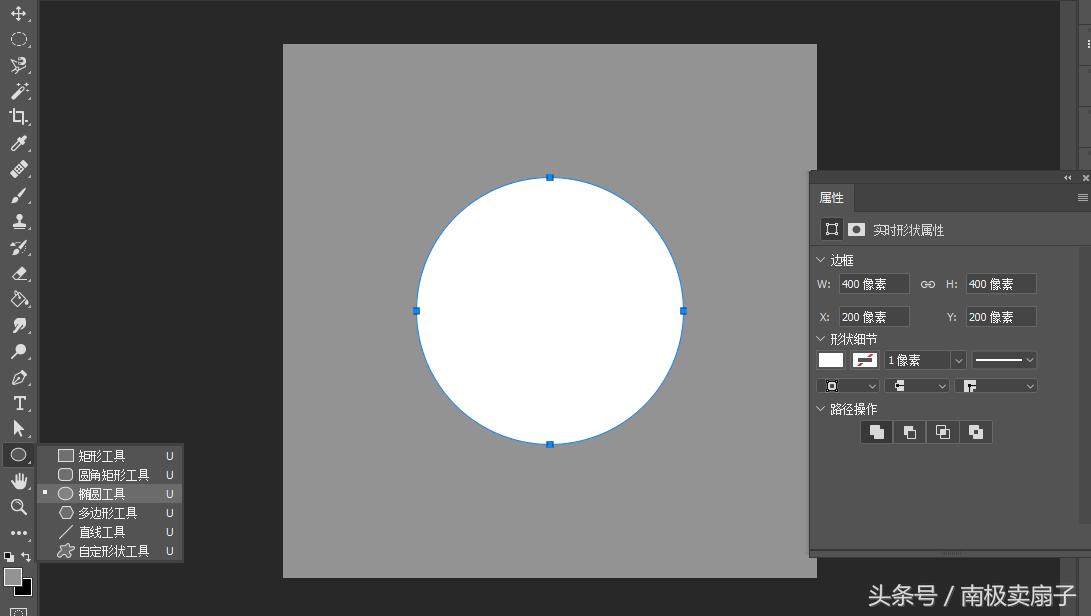Open the stroke width dropdown arrow
Viewport: 1091px width, 616px height.
coord(958,360)
